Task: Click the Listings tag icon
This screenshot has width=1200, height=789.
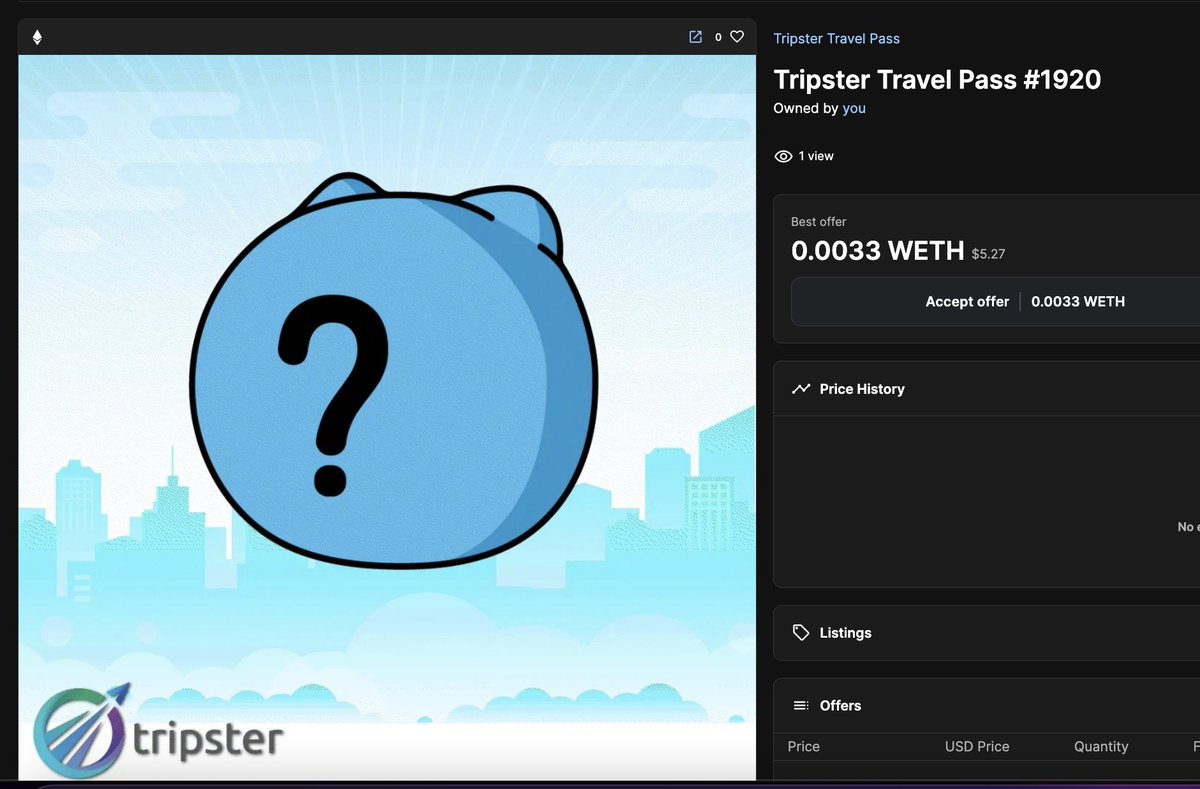Action: [801, 633]
